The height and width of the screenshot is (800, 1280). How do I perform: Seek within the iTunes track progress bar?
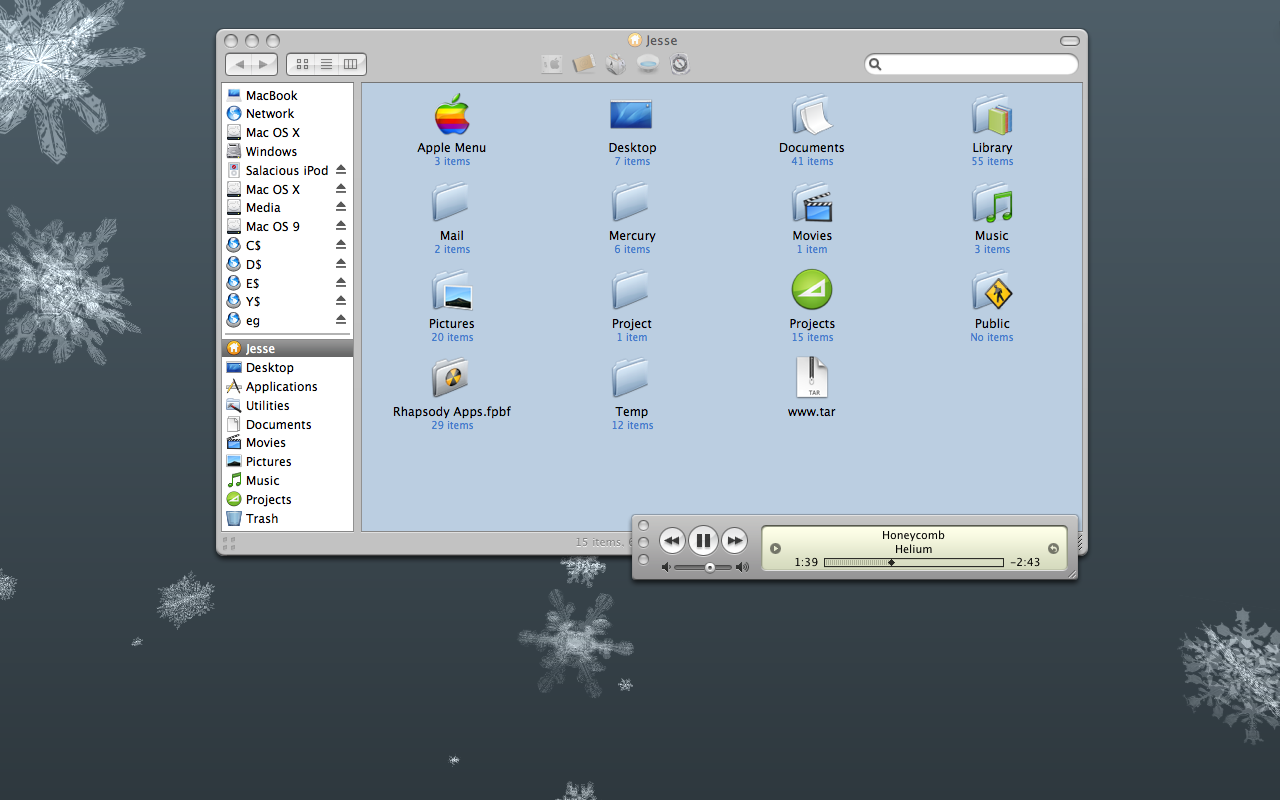click(913, 562)
